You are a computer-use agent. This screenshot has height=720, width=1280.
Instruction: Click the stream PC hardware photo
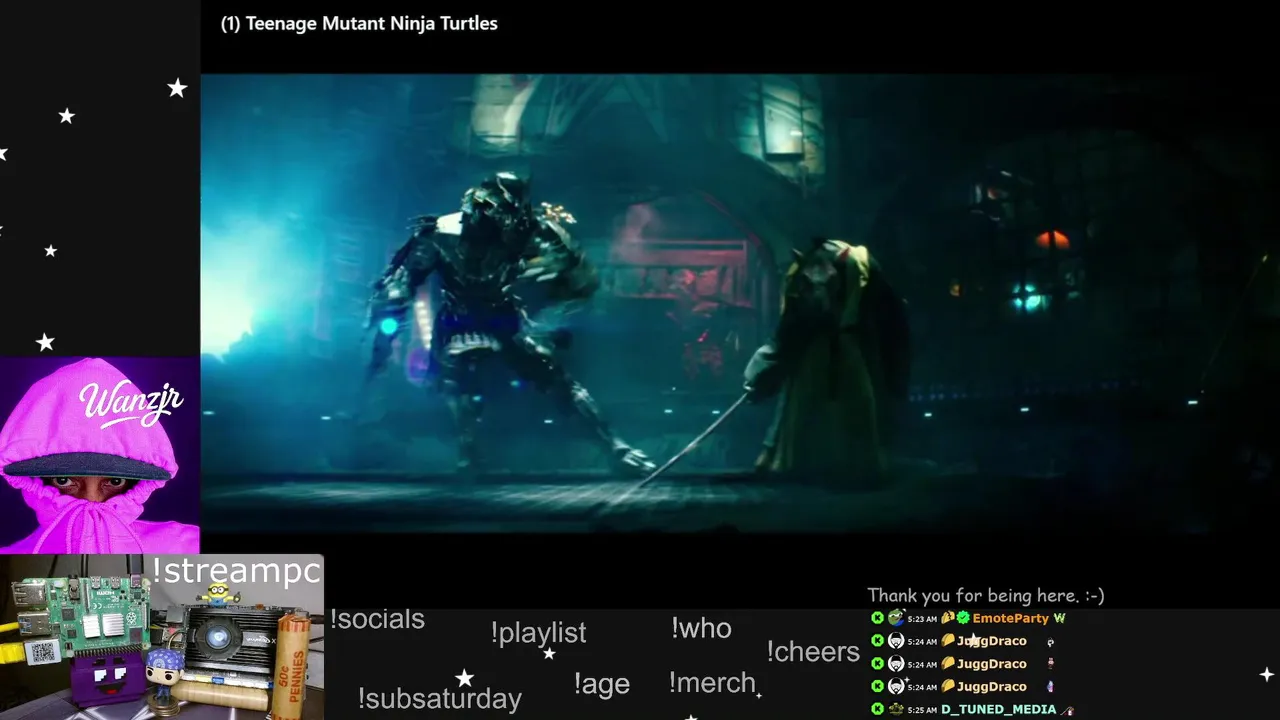click(x=162, y=637)
